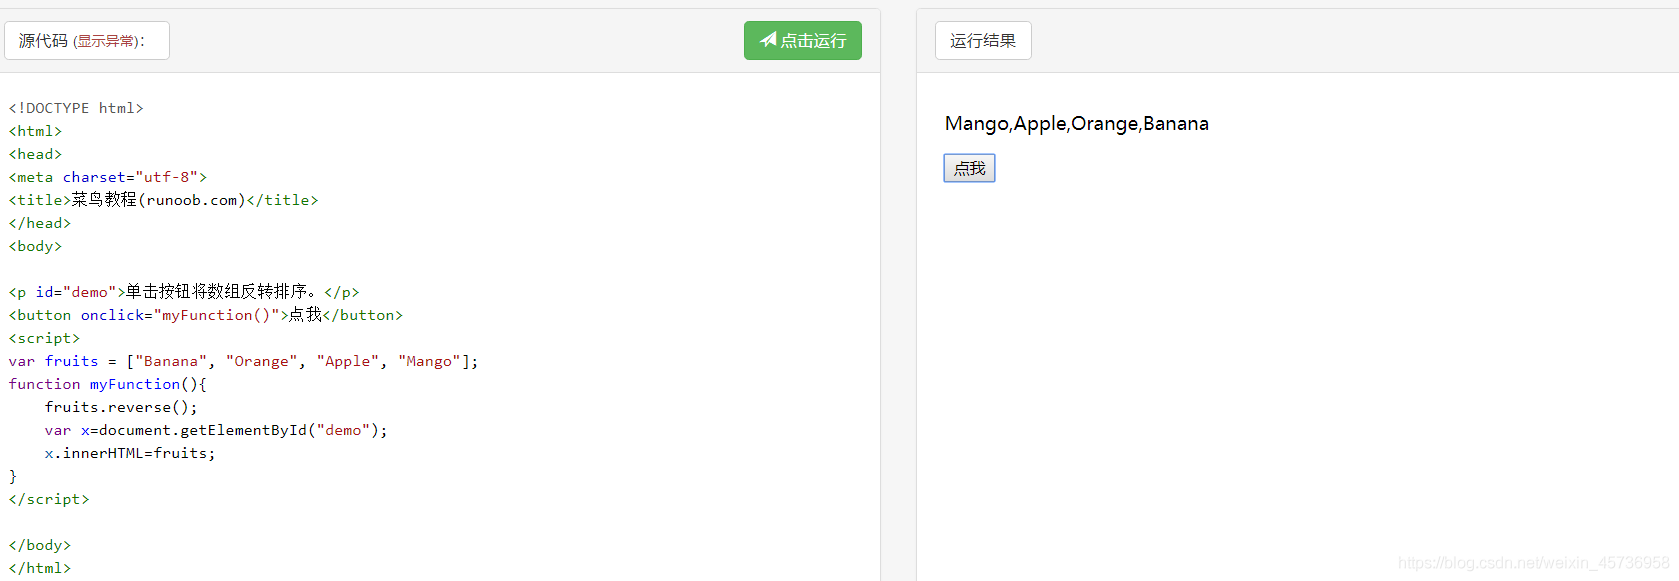Click the opening <body> tag line
The width and height of the screenshot is (1679, 581).
point(35,246)
